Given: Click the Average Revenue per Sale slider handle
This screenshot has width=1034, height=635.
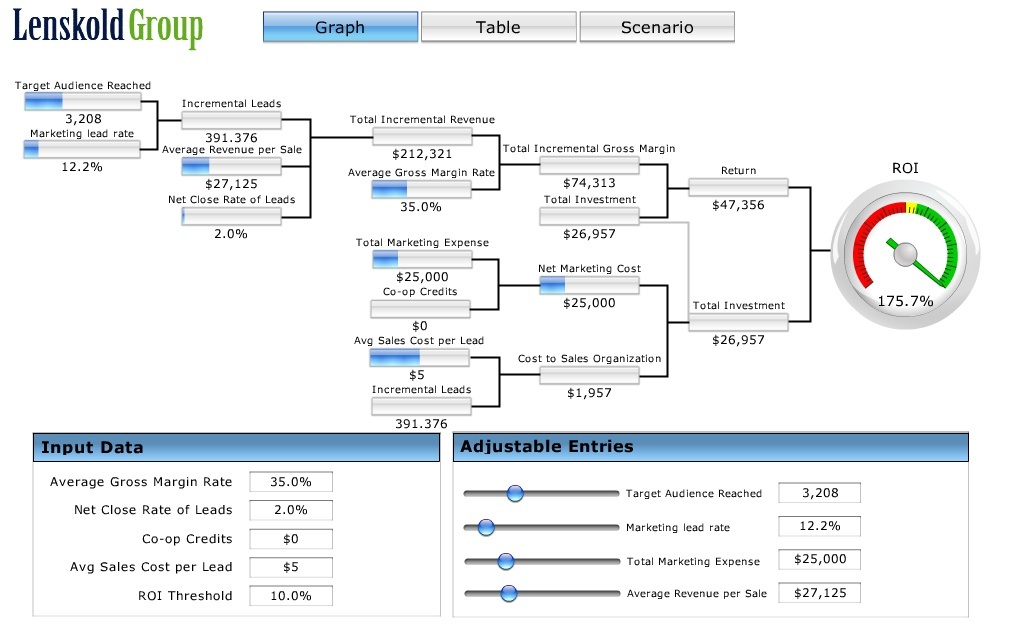Looking at the screenshot, I should 508,594.
